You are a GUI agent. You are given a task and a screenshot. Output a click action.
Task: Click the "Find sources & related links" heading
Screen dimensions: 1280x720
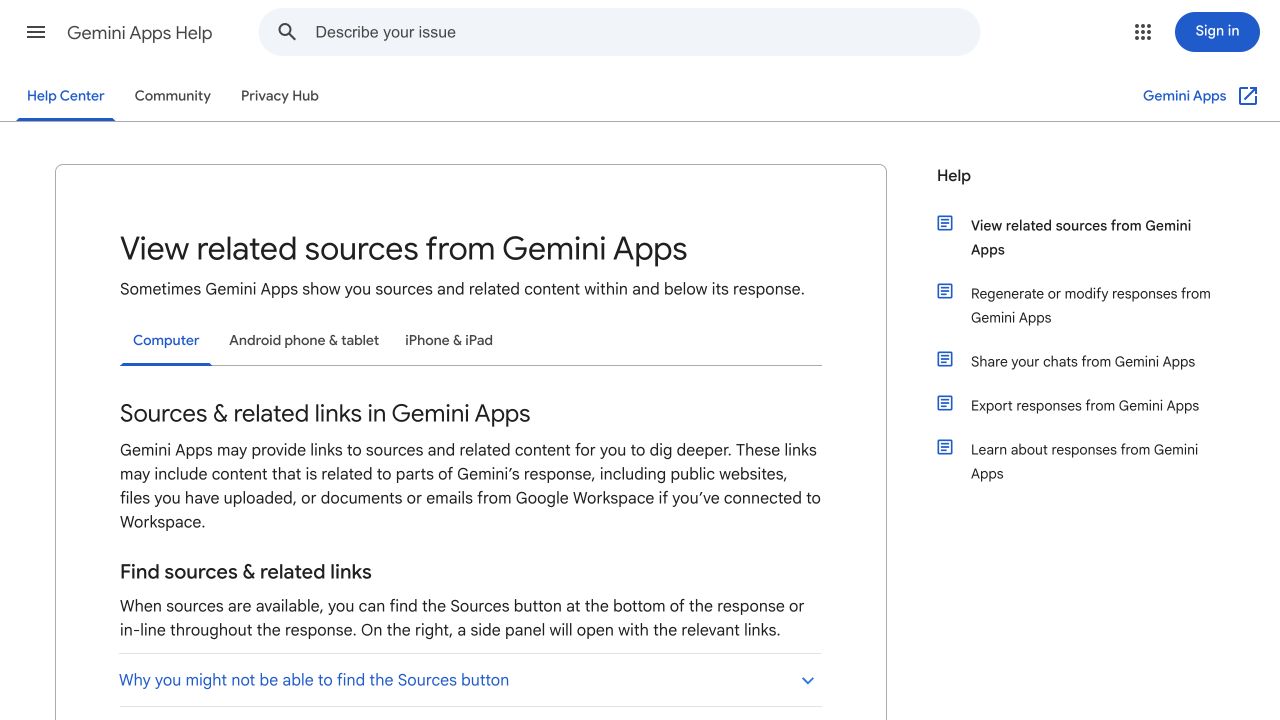(246, 572)
